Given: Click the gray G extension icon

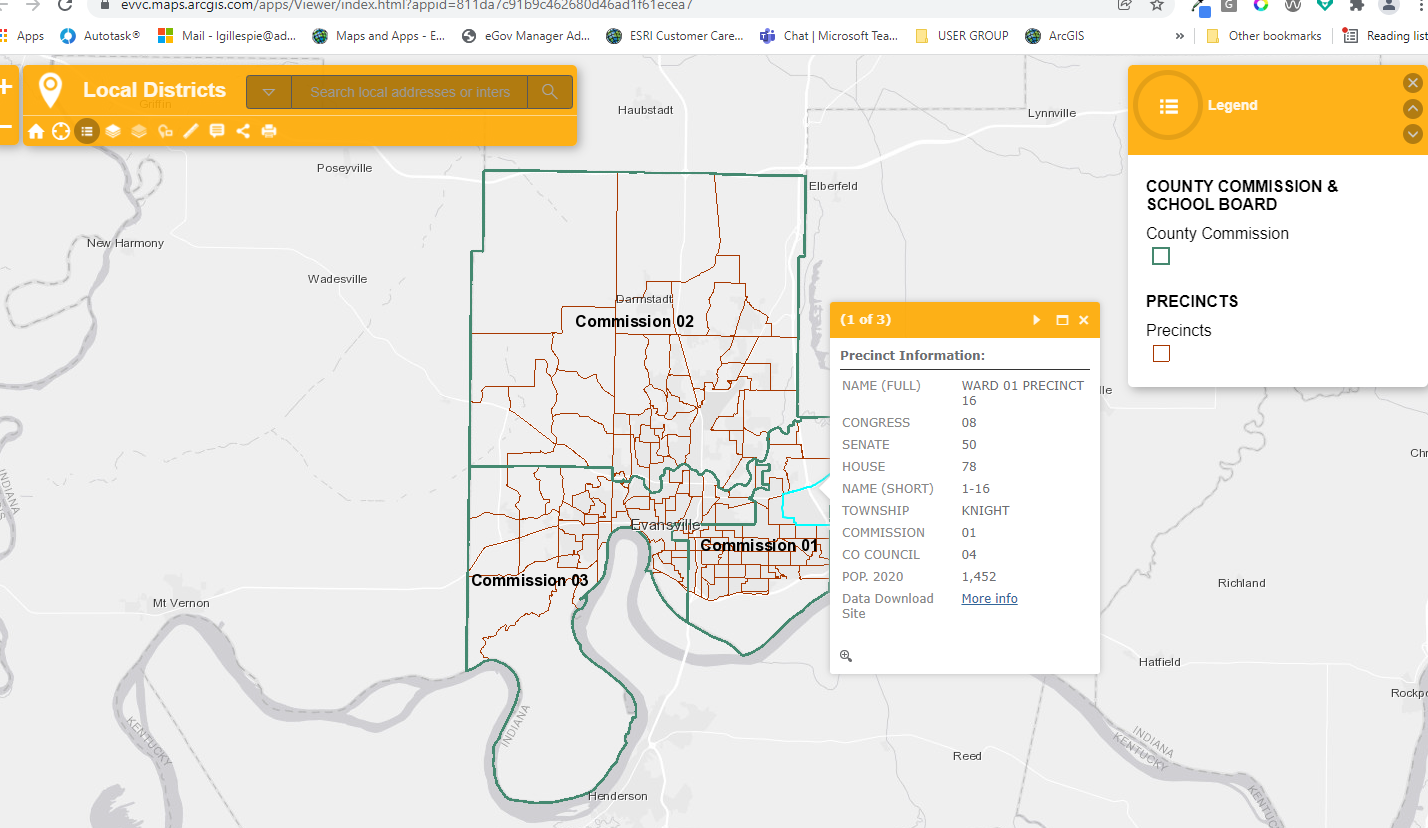Looking at the screenshot, I should click(x=1229, y=5).
